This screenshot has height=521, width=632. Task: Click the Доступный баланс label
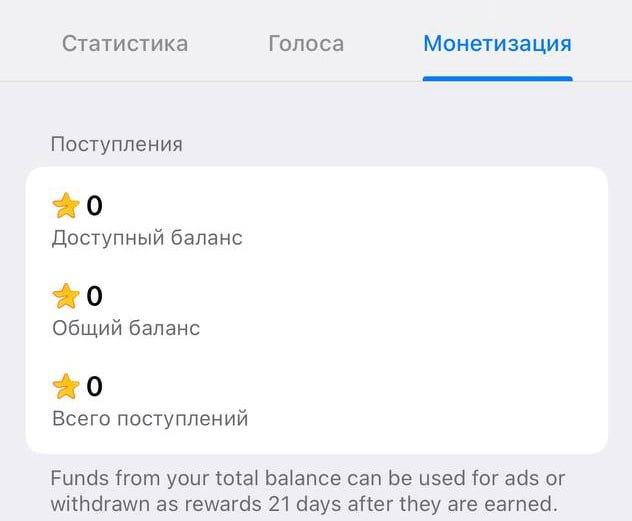[x=147, y=238]
